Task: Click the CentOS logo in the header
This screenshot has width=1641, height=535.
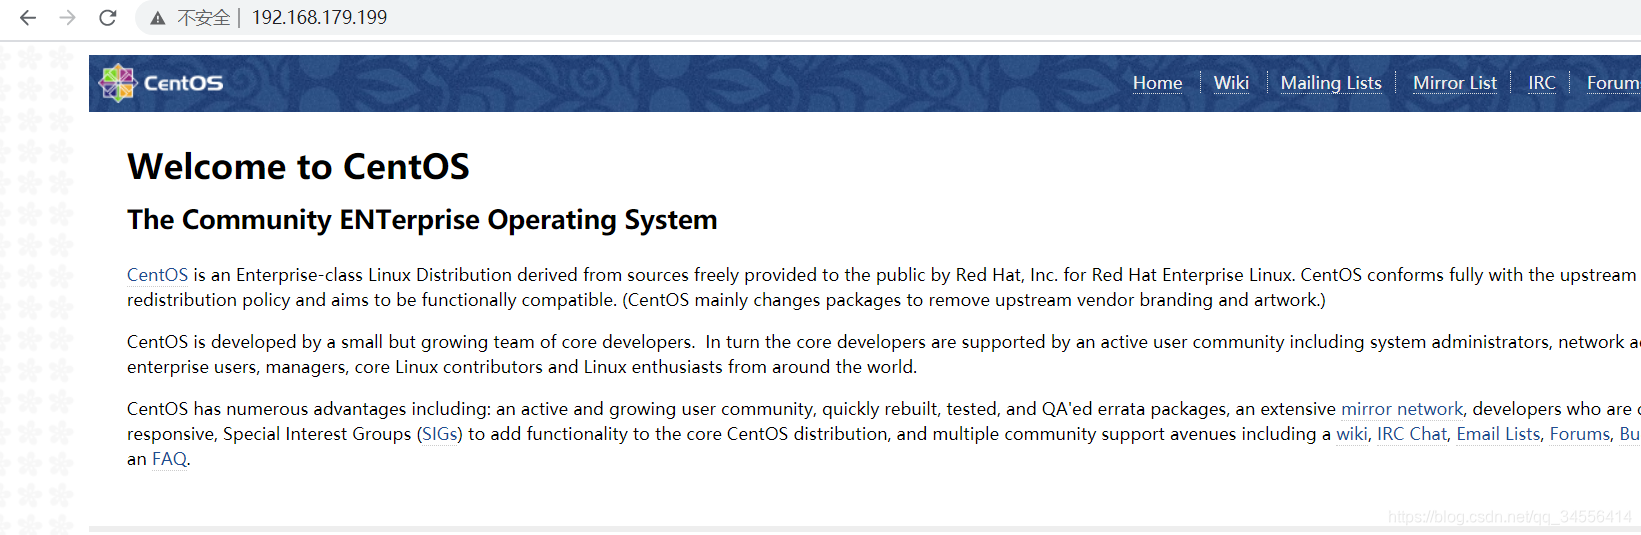Action: click(161, 83)
